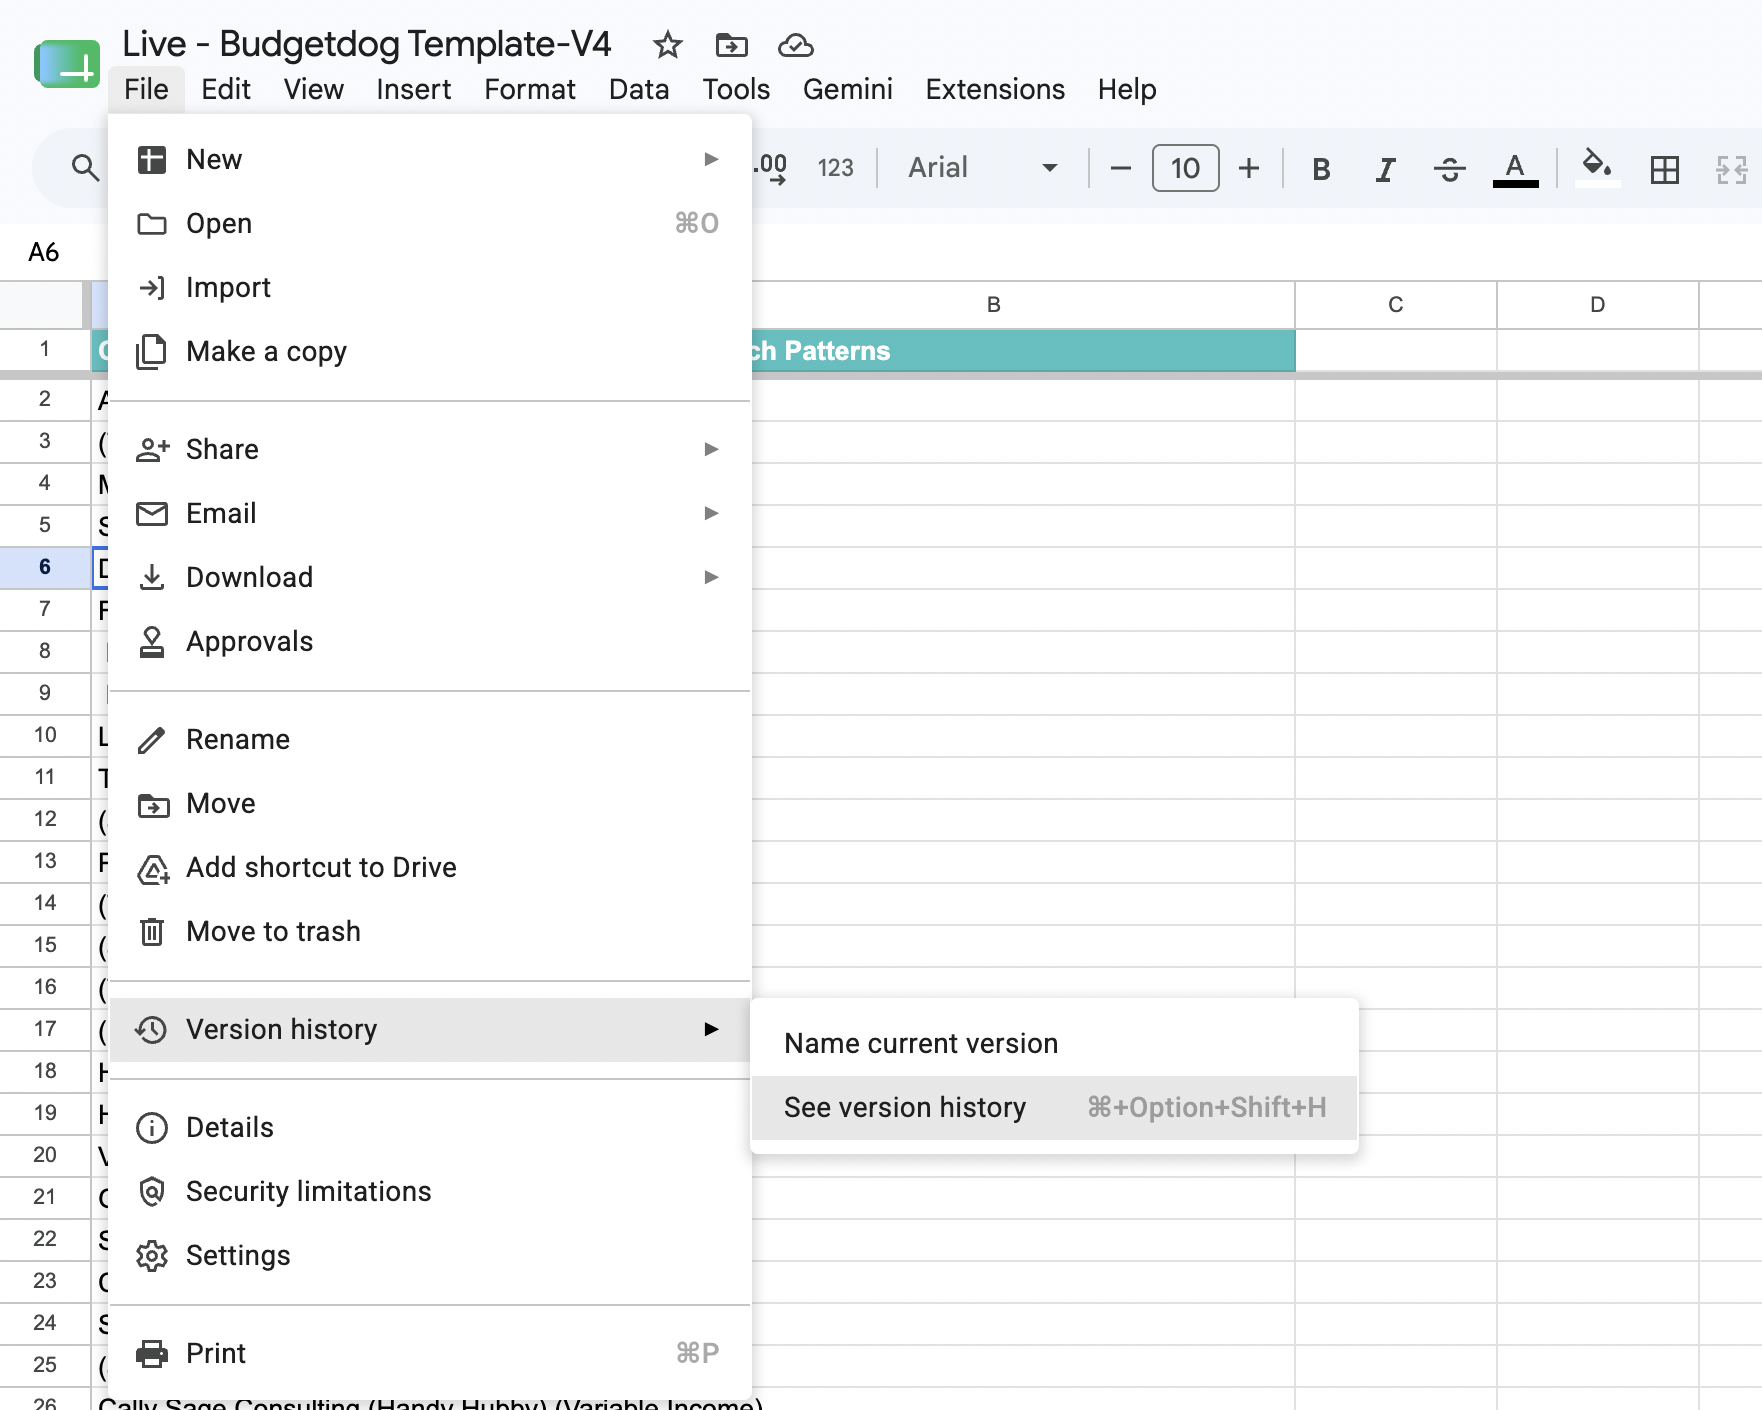
Task: Click the Move to trash bin icon
Action: pyautogui.click(x=152, y=932)
